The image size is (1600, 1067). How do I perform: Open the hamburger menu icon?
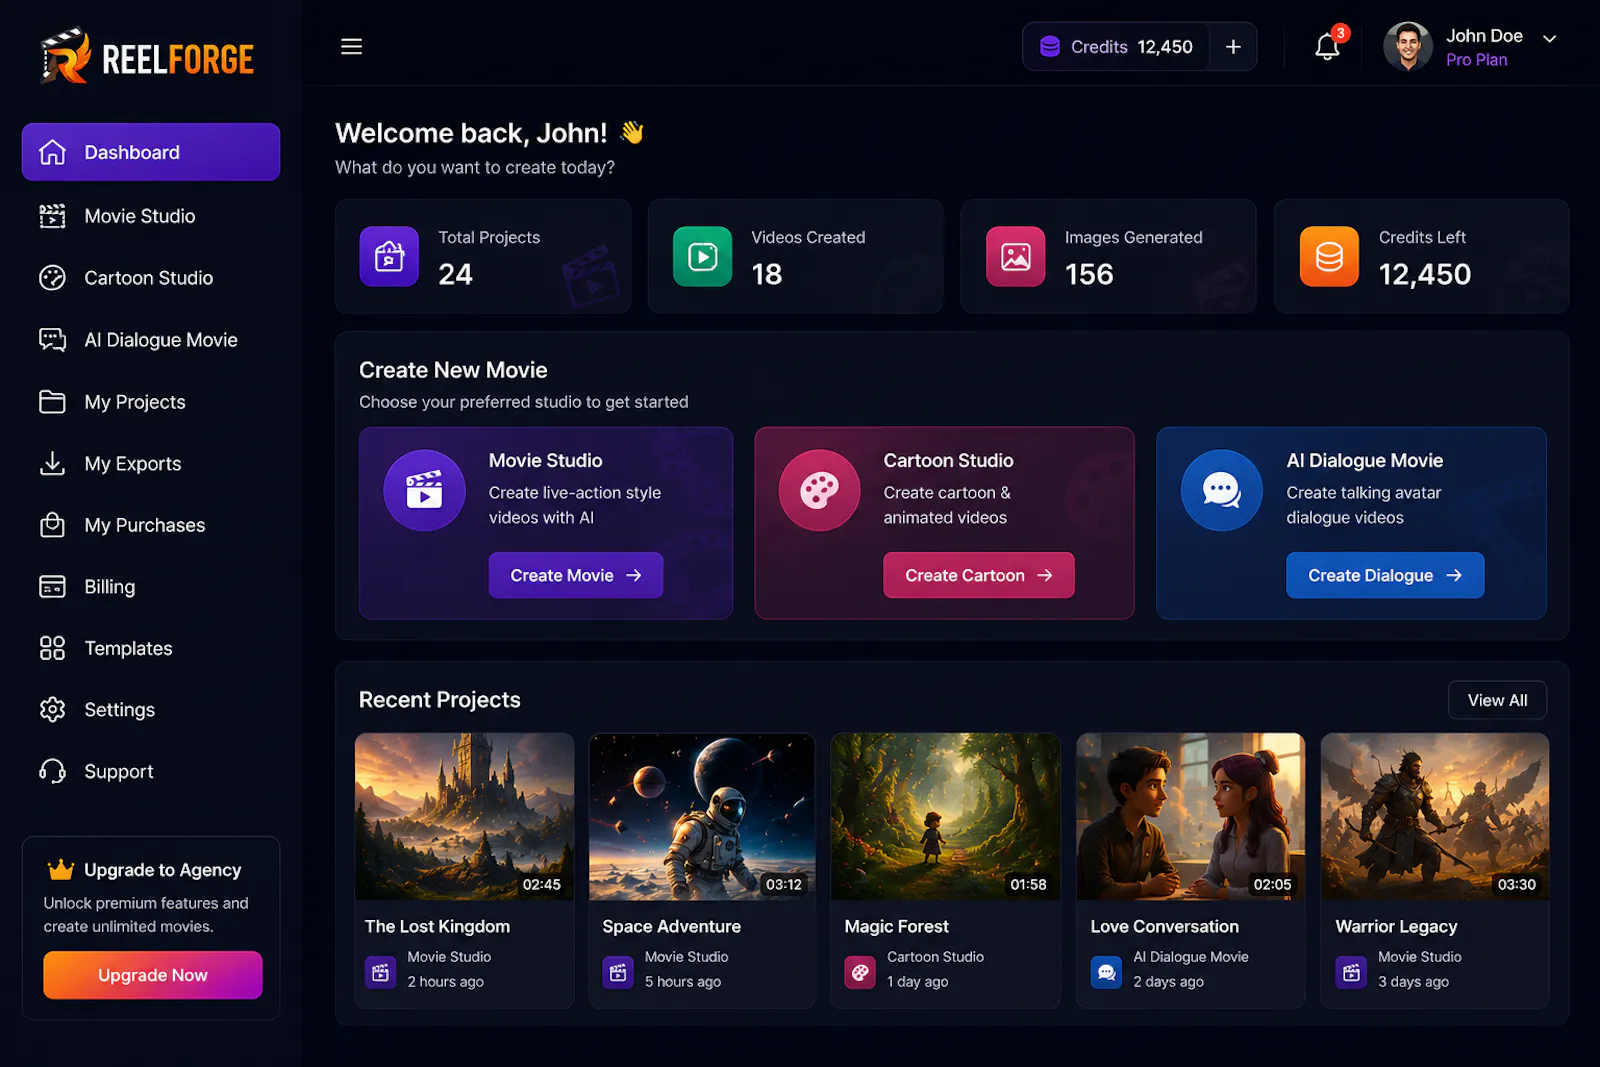(x=351, y=47)
